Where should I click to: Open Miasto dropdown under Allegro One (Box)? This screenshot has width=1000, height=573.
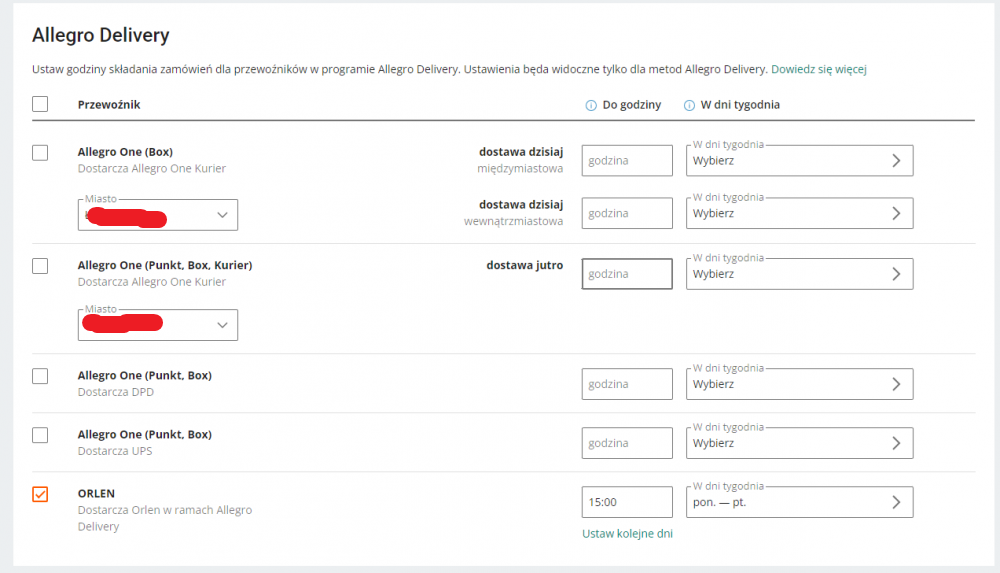click(x=158, y=214)
